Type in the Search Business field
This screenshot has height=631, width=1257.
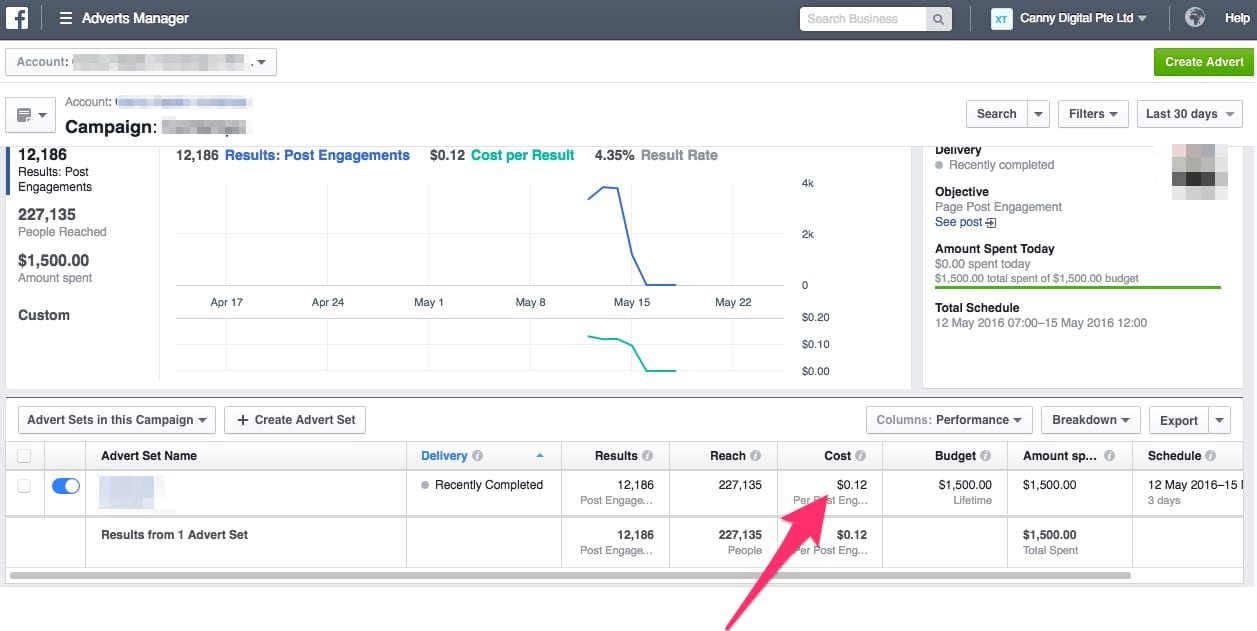pyautogui.click(x=864, y=19)
